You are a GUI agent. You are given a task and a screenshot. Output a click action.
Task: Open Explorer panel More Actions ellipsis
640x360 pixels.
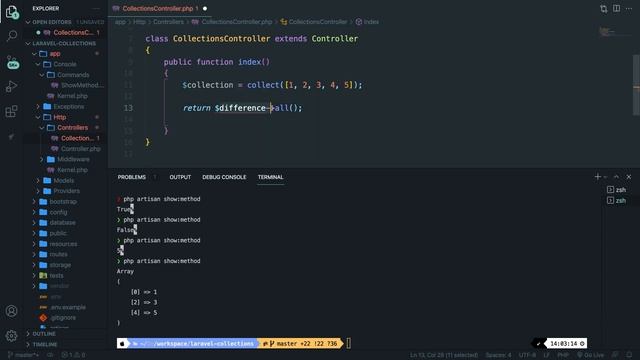click(x=96, y=8)
